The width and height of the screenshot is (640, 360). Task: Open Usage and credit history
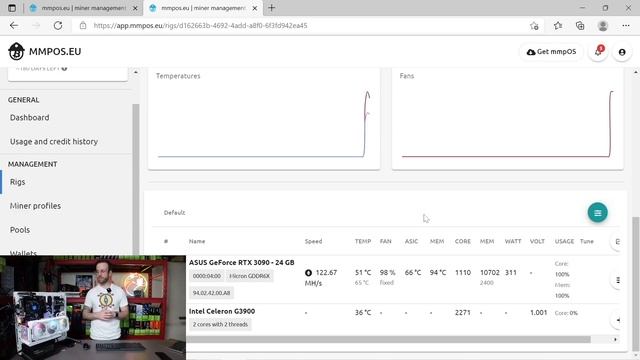tap(54, 142)
